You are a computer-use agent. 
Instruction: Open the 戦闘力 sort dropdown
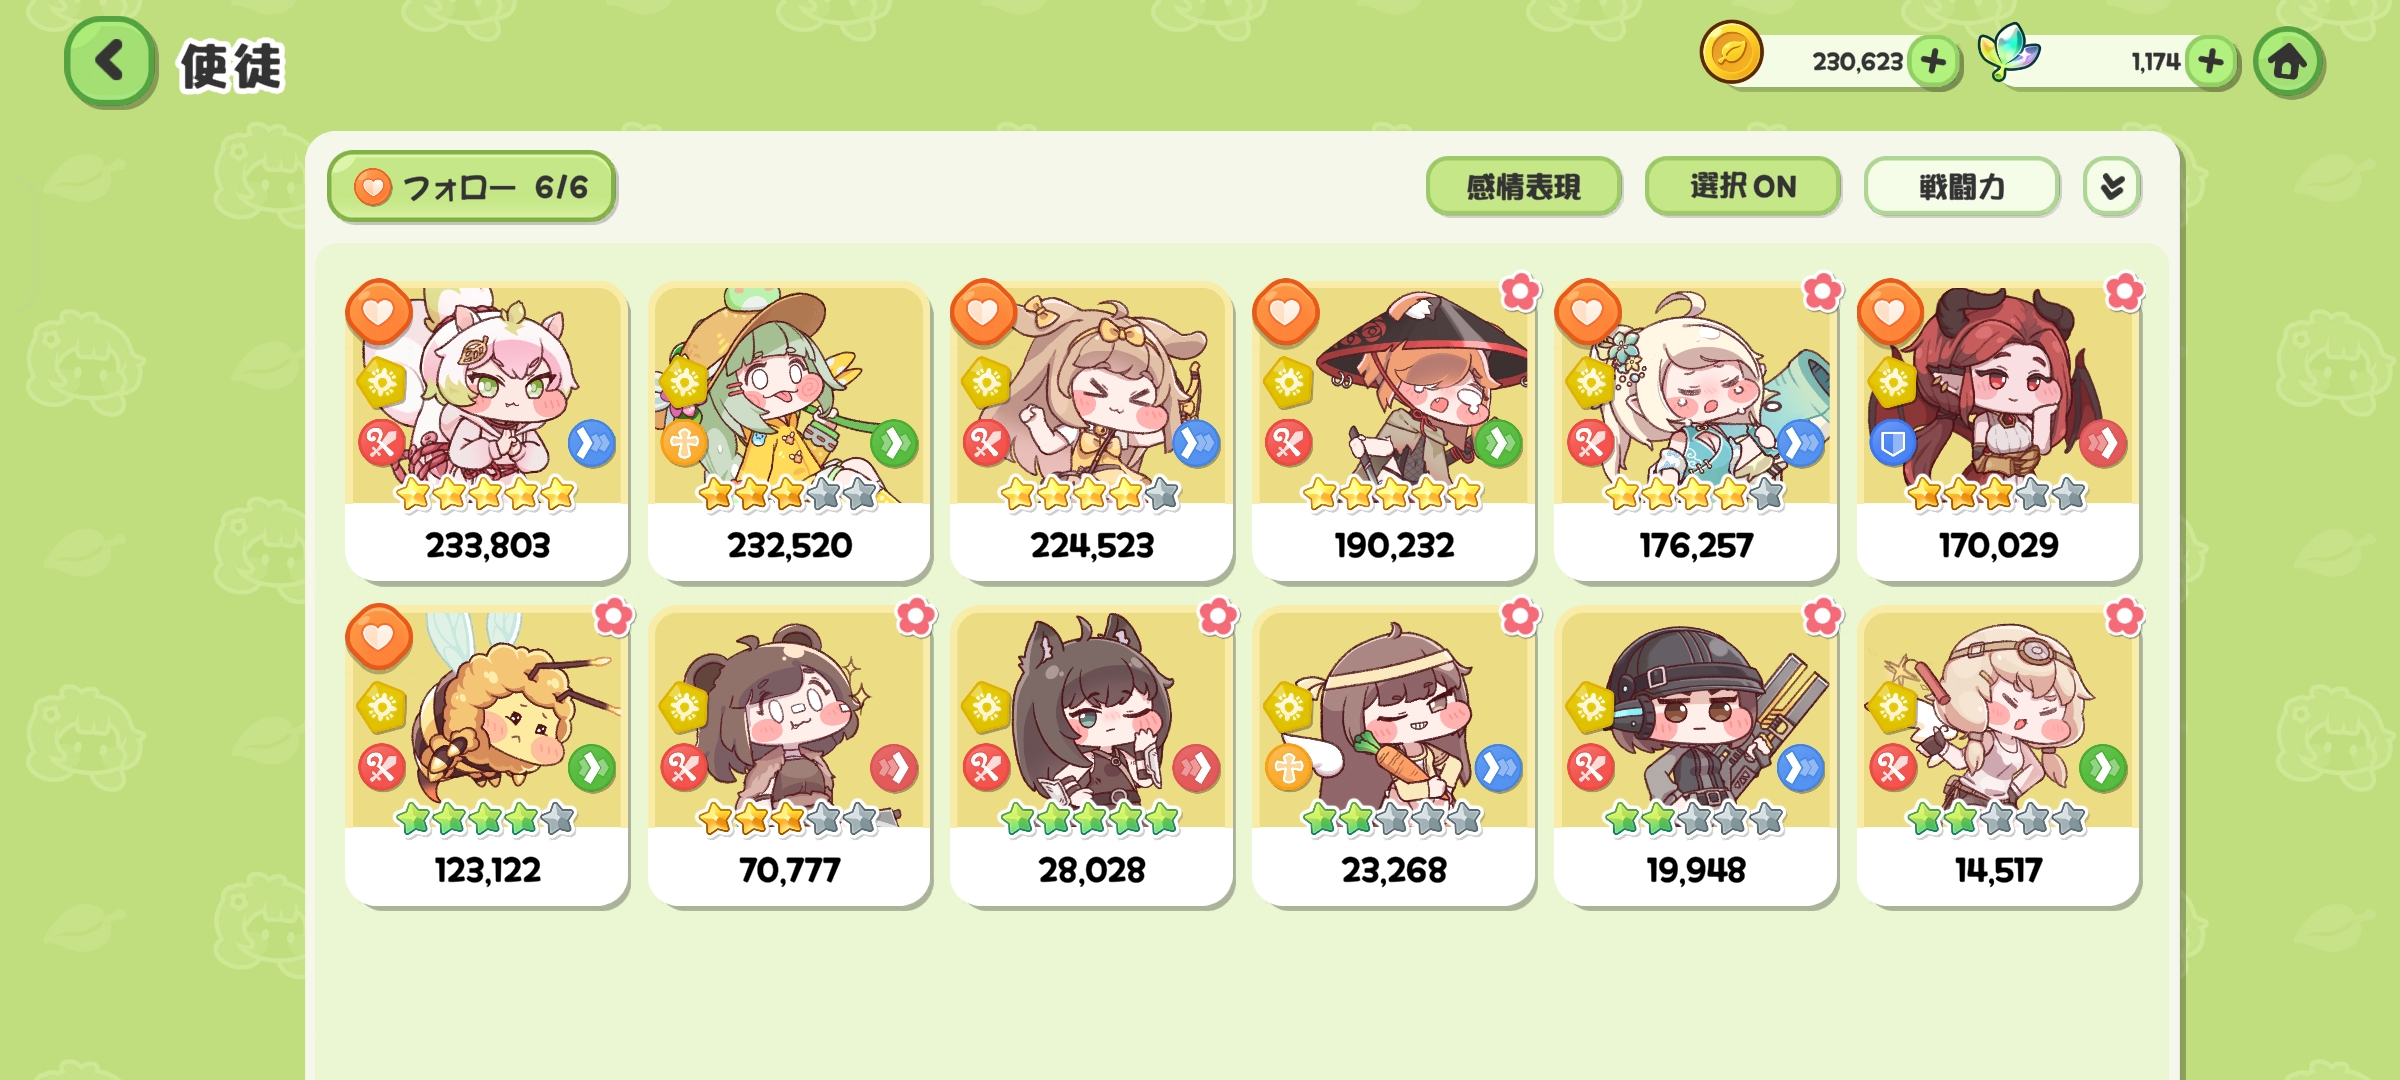1961,187
